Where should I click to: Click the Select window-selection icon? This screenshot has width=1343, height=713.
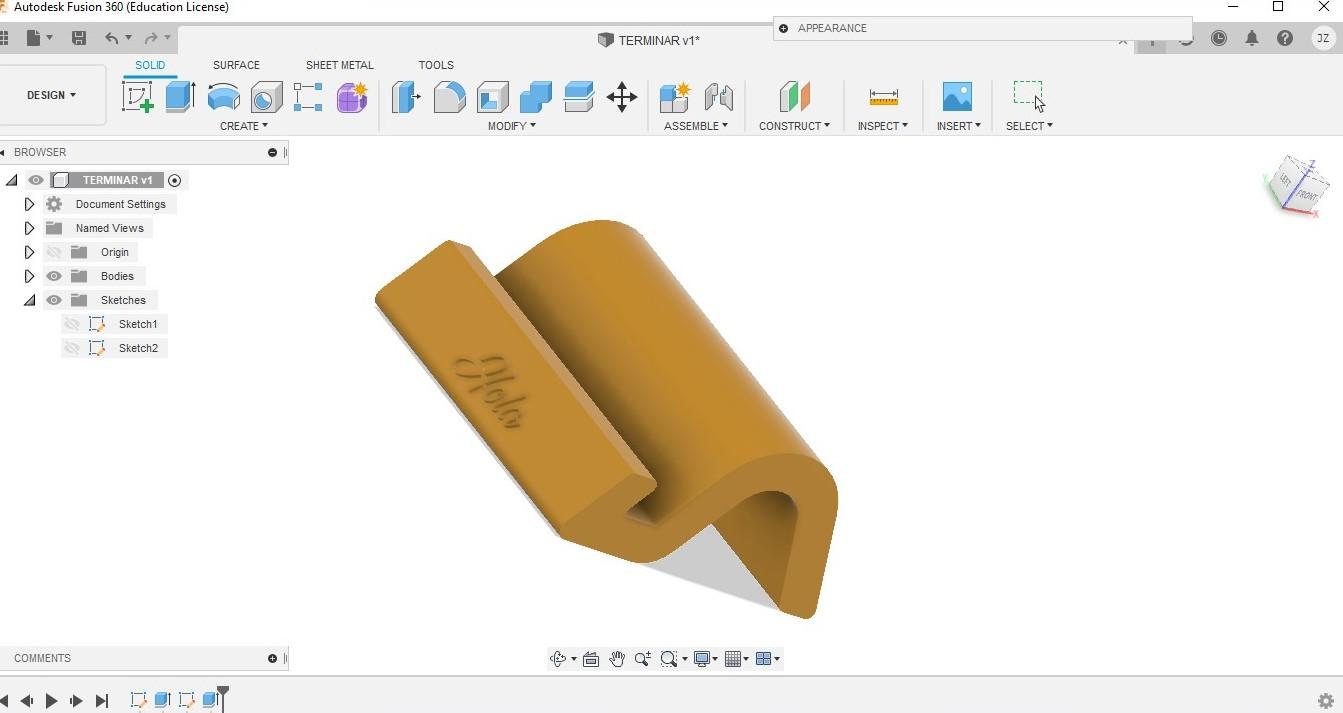(1028, 95)
